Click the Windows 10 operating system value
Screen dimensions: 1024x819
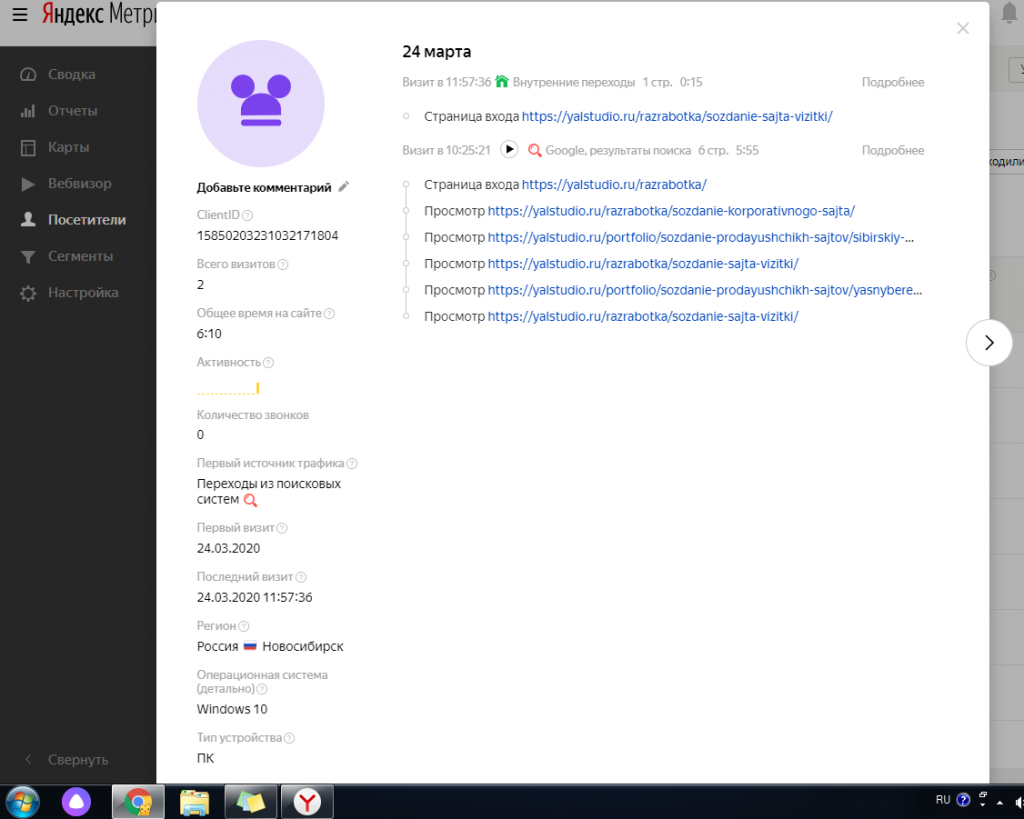(232, 709)
